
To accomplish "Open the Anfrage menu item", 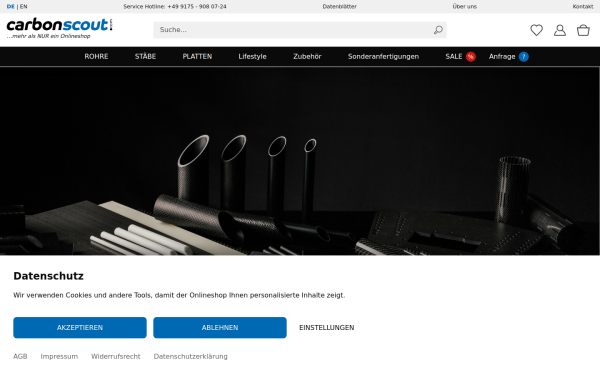I will (502, 57).
